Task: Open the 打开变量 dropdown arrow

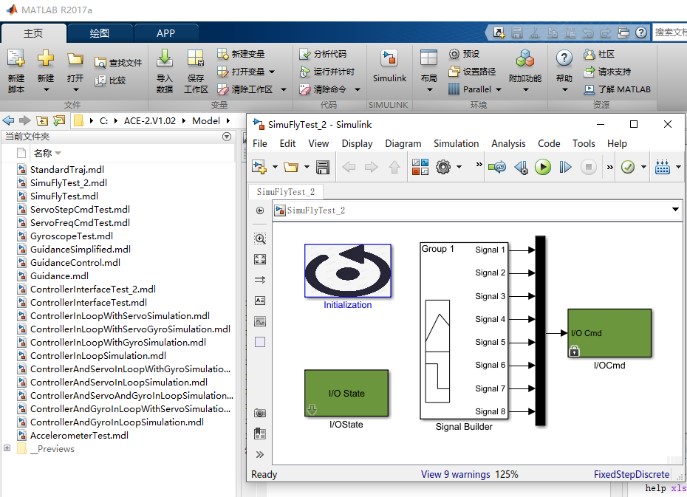Action: click(x=272, y=71)
